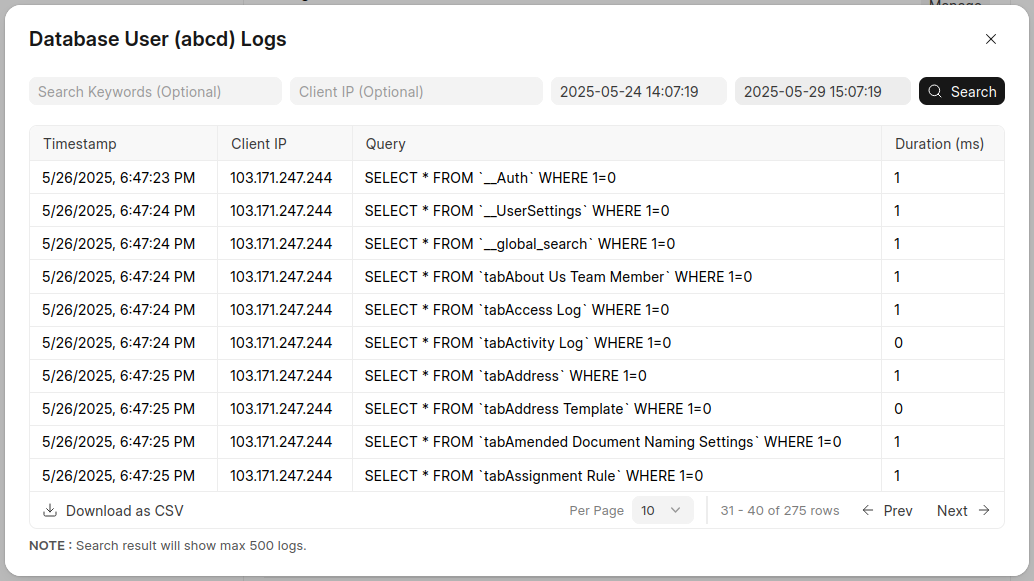The height and width of the screenshot is (581, 1034).
Task: Go to the previous page of logs
Action: (887, 511)
